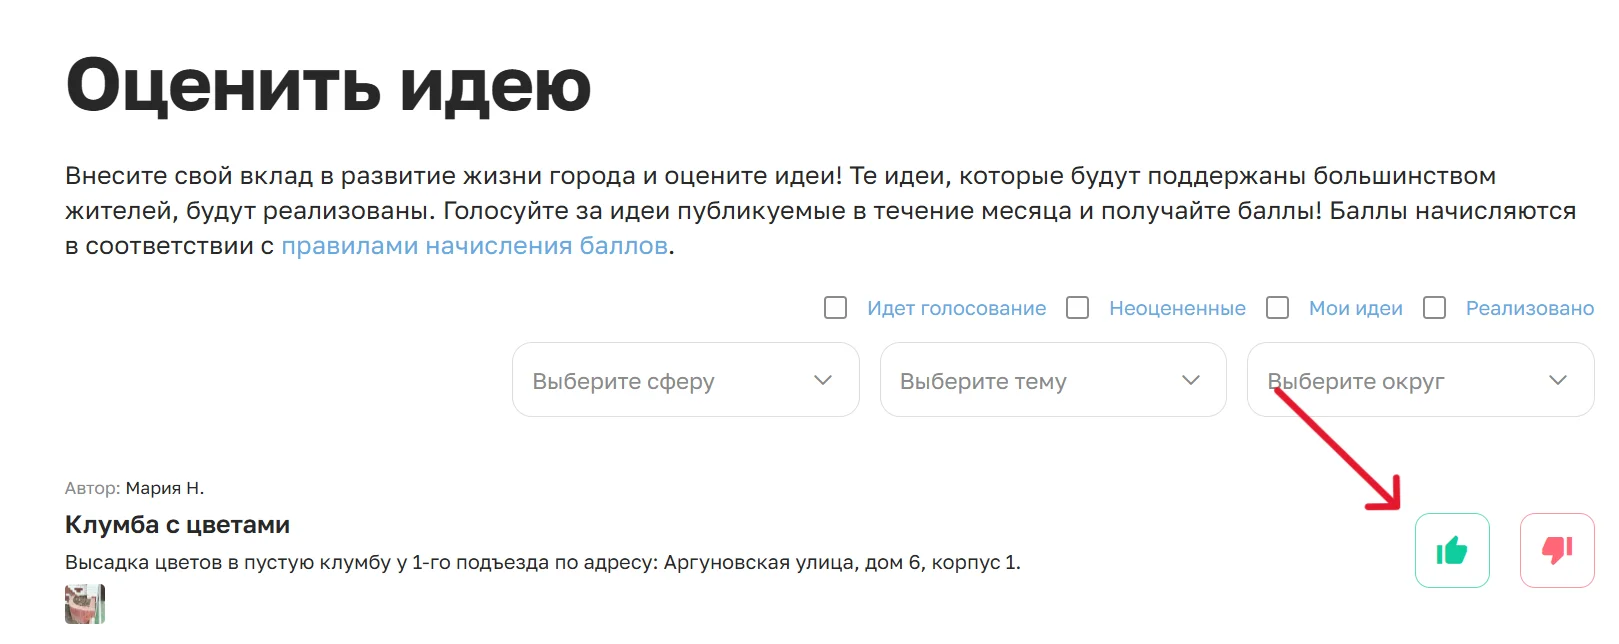Screen dimensions: 1619x644
Task: Open the "Выберите округ" dropdown
Action: click(x=1421, y=380)
